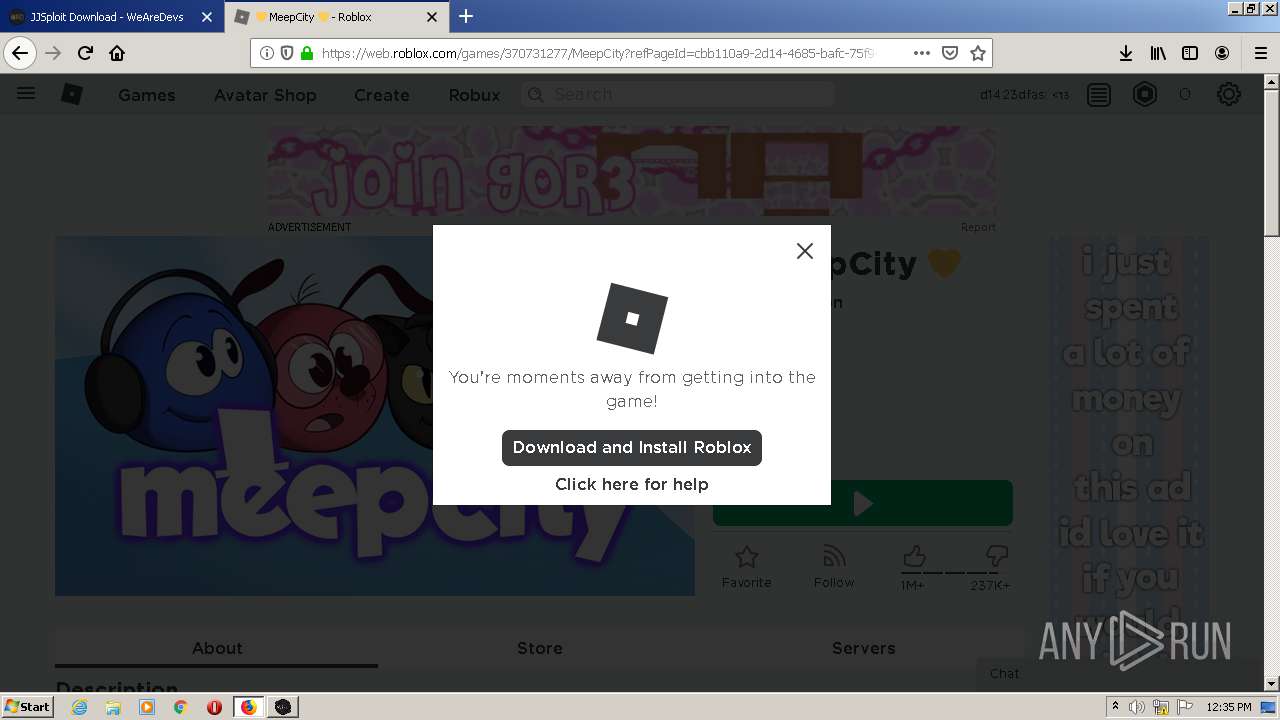This screenshot has height=720, width=1280.
Task: Open the Robux hexagon icon
Action: 1145,95
